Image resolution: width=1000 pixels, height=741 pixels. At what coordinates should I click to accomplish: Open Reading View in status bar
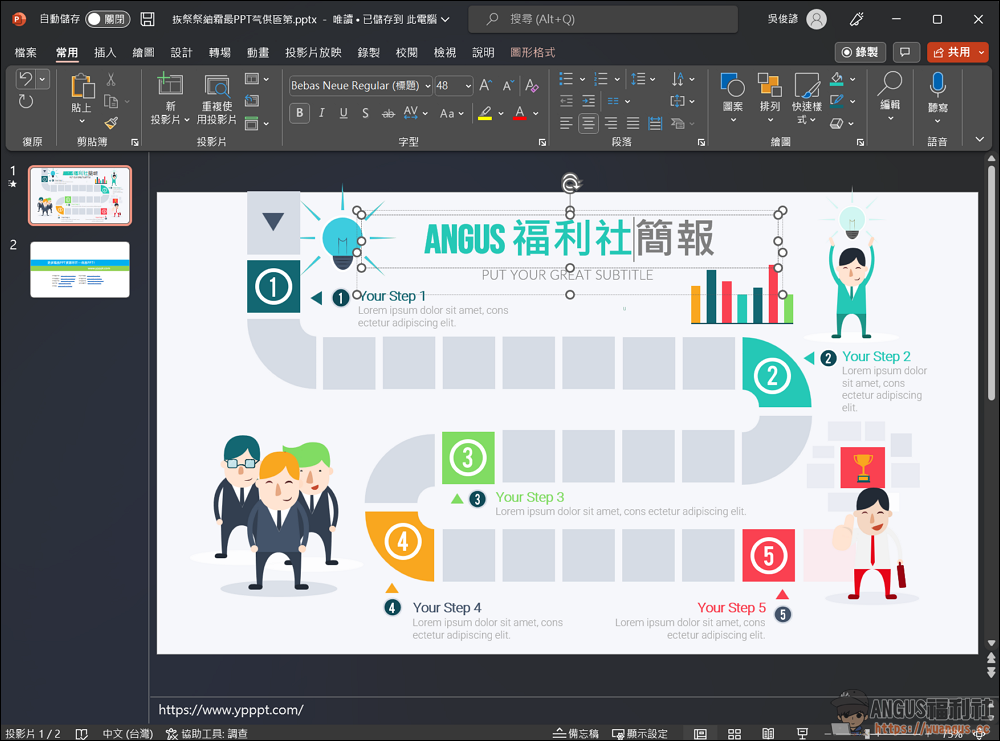point(768,734)
